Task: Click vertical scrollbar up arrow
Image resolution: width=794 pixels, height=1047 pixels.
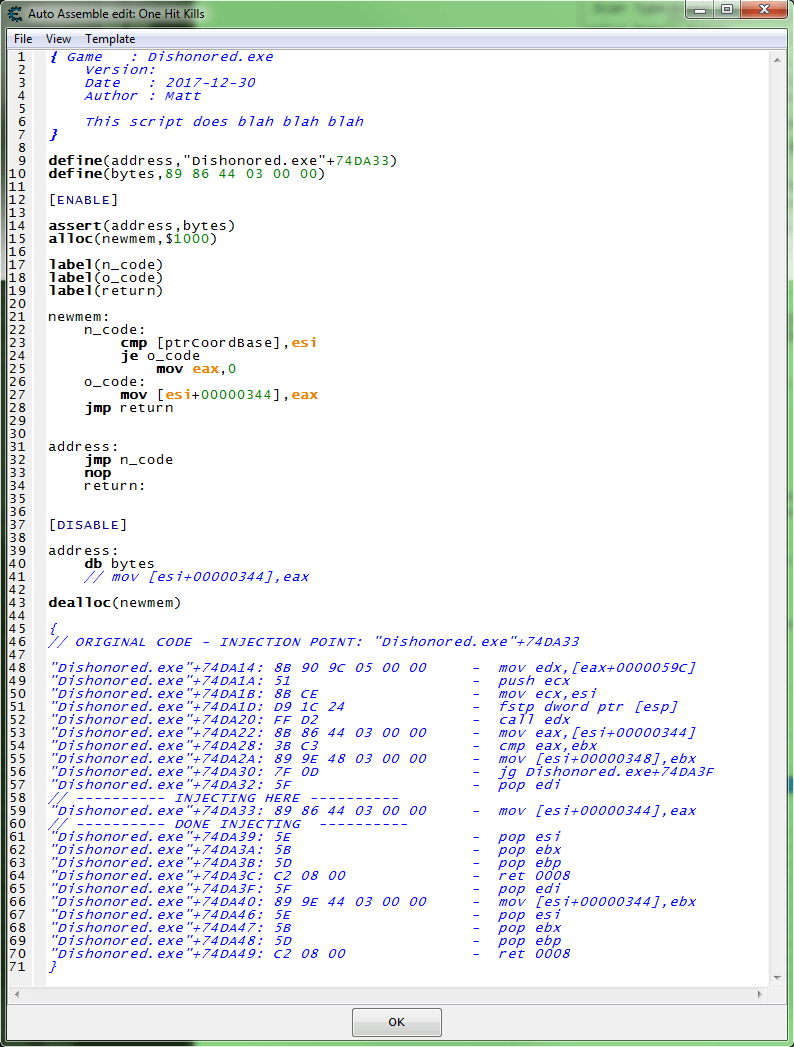Action: point(777,59)
